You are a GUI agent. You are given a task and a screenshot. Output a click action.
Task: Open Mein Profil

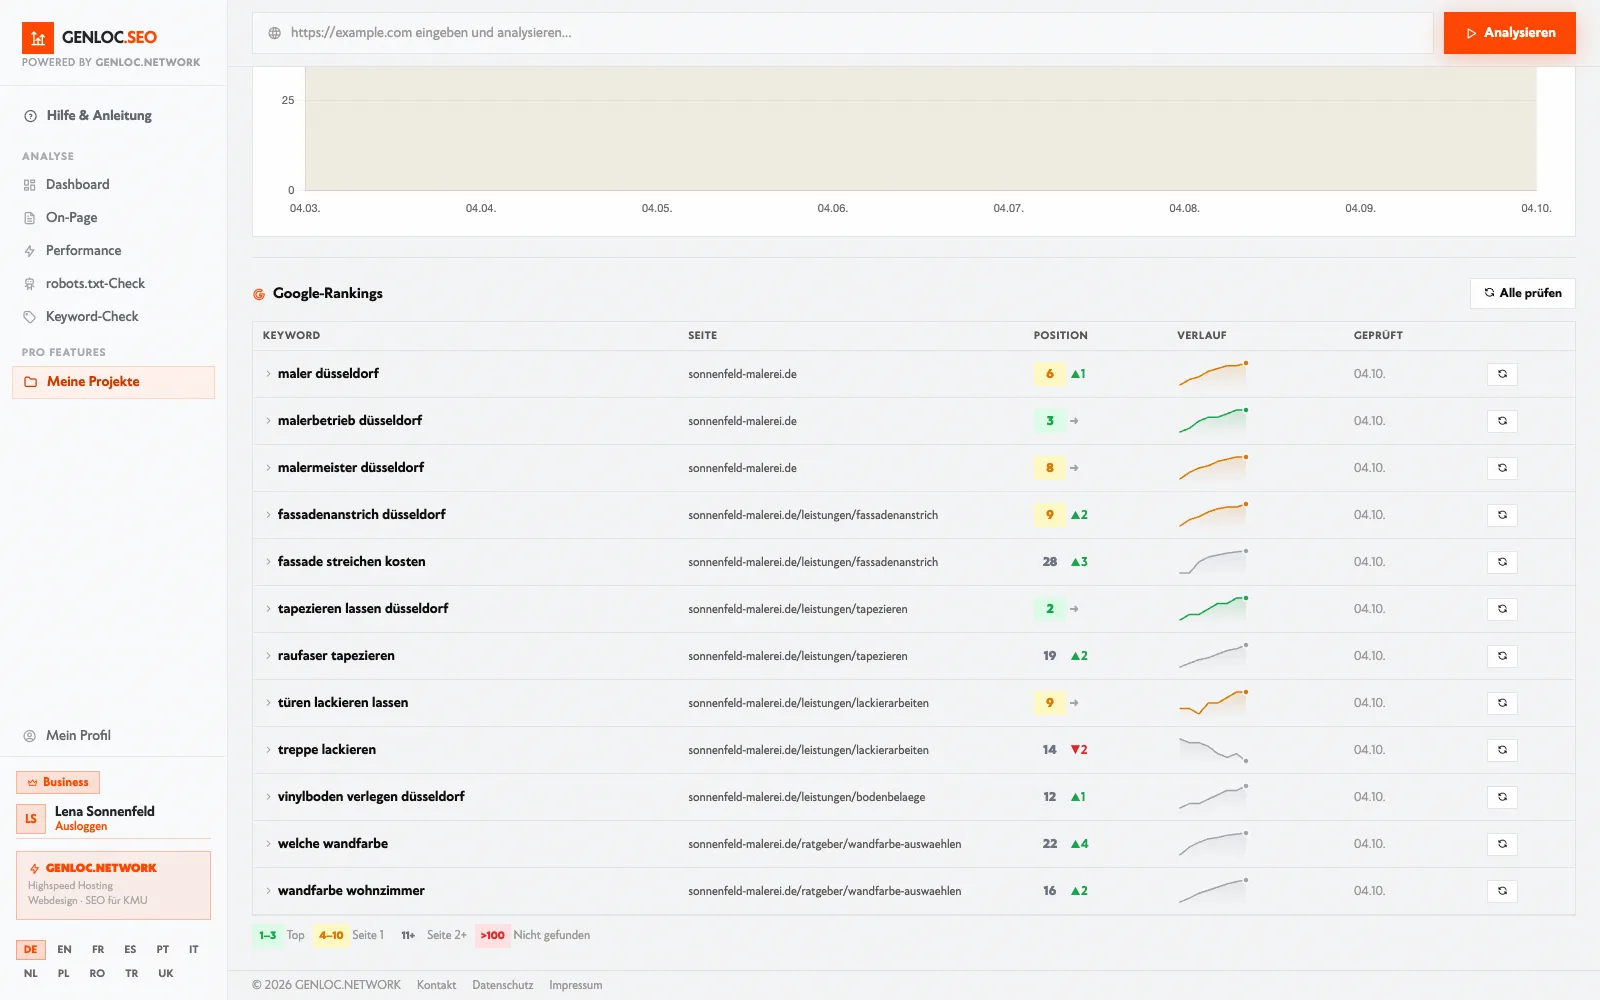tap(113, 736)
